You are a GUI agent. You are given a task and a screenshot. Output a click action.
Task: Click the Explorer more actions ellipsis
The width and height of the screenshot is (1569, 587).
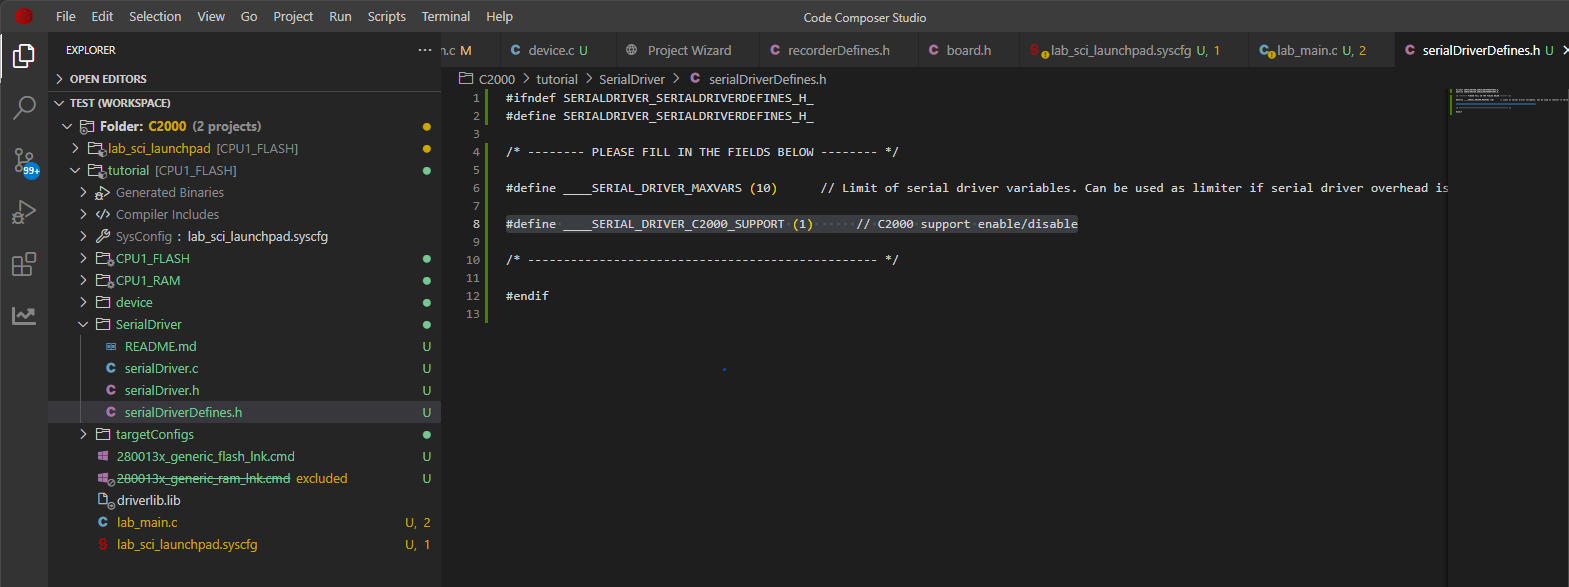(x=425, y=50)
